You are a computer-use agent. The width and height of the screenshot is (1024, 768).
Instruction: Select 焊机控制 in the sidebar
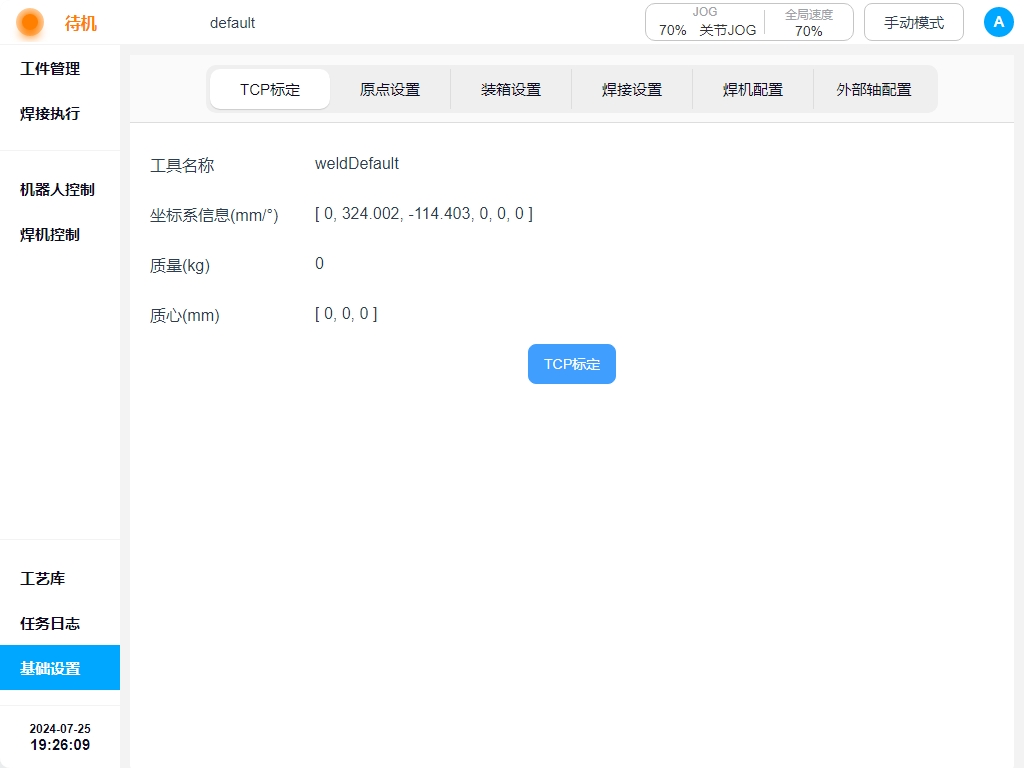coord(50,235)
